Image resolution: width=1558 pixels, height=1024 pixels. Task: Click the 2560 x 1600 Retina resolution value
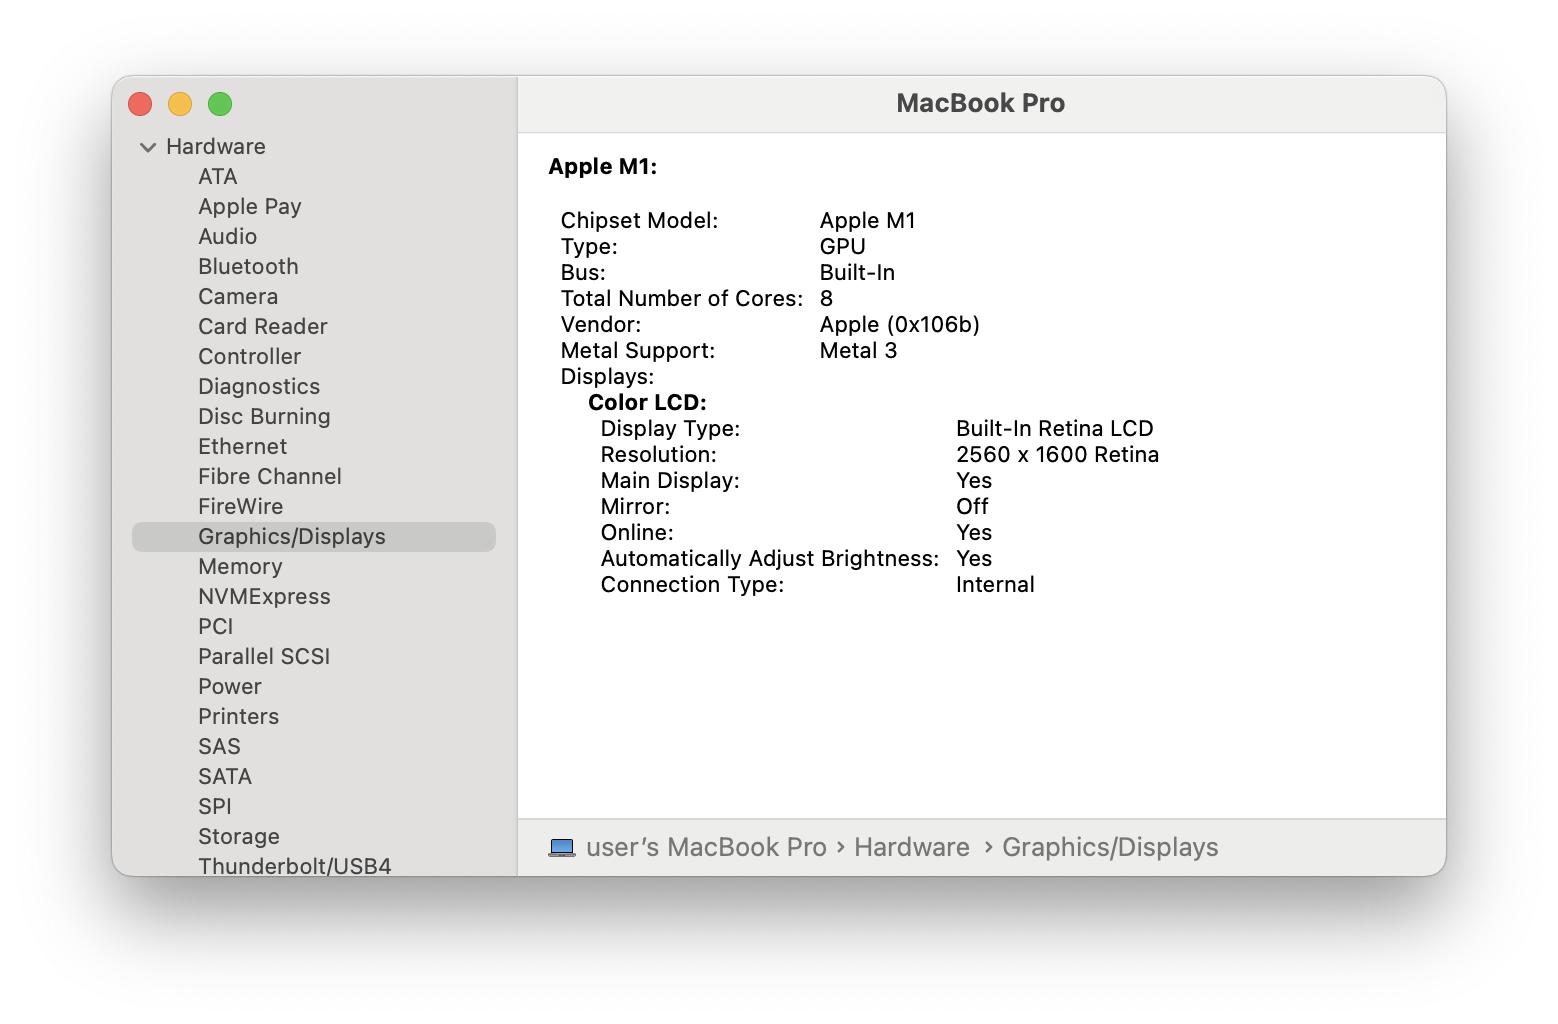(1057, 455)
